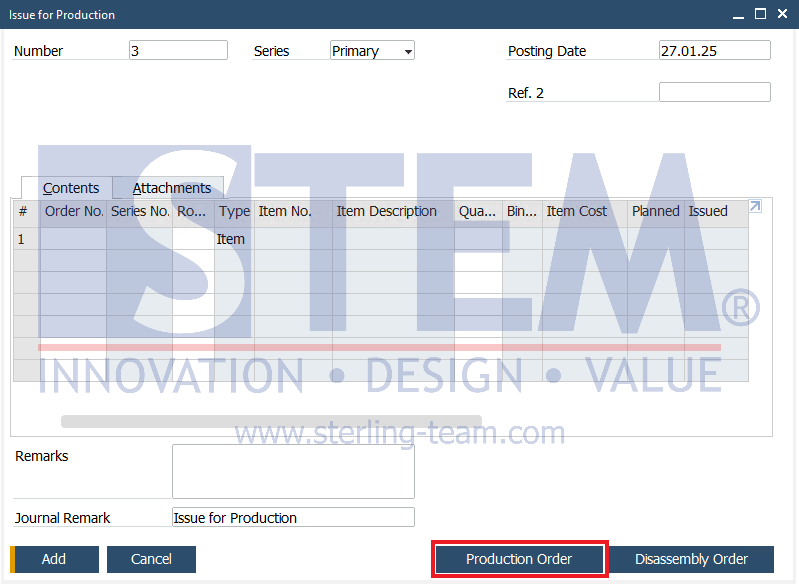Click inside the Remarks text box
Viewport: 799px width, 584px height.
coord(293,471)
